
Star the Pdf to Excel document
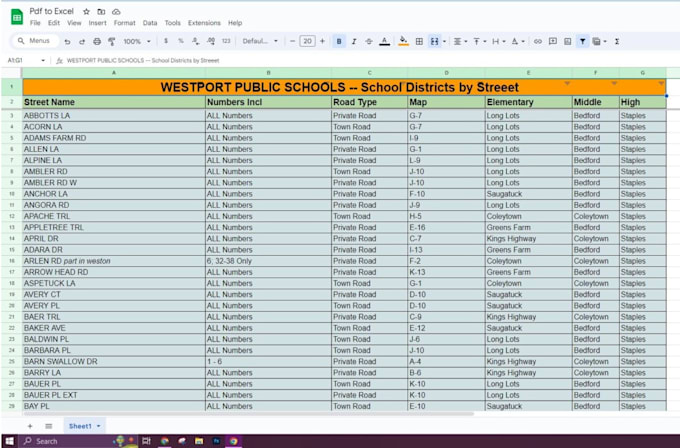point(86,12)
